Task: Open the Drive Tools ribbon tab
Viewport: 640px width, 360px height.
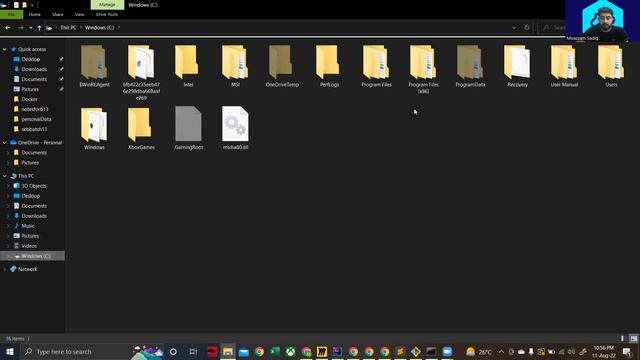Action: click(x=107, y=14)
